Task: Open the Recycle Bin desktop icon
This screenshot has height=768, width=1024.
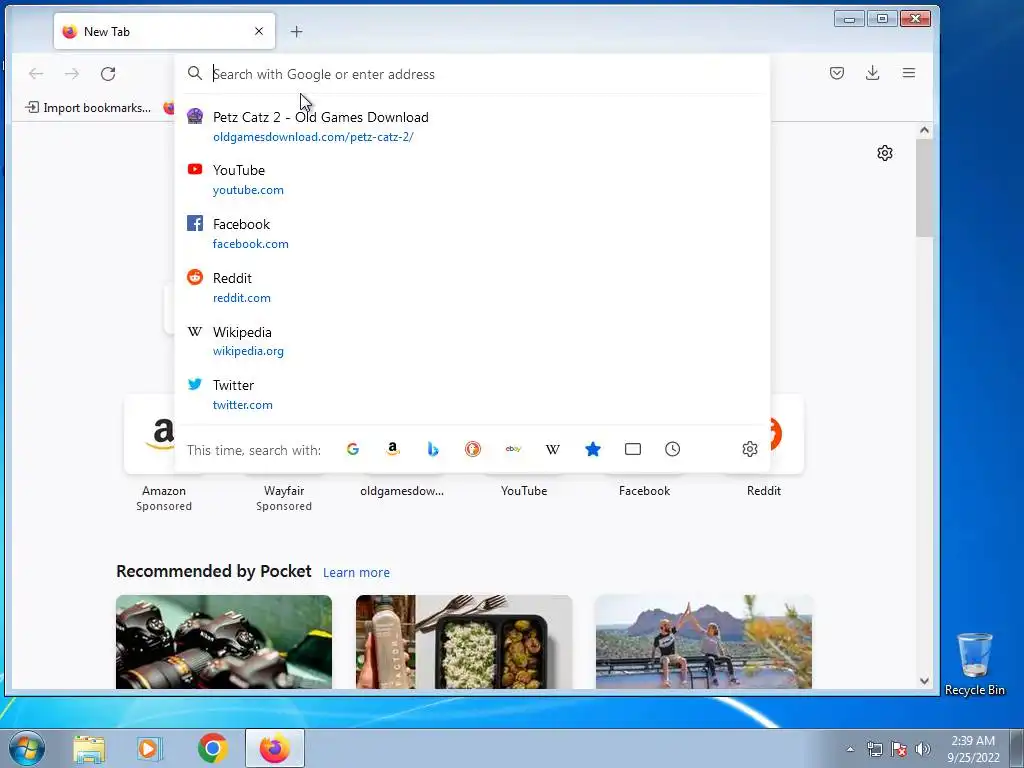Action: click(974, 664)
